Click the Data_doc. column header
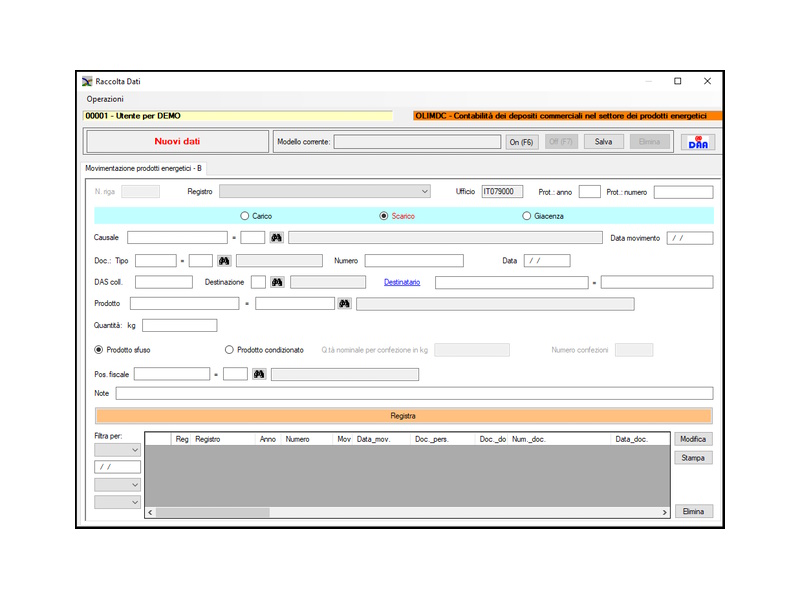 tap(640, 439)
